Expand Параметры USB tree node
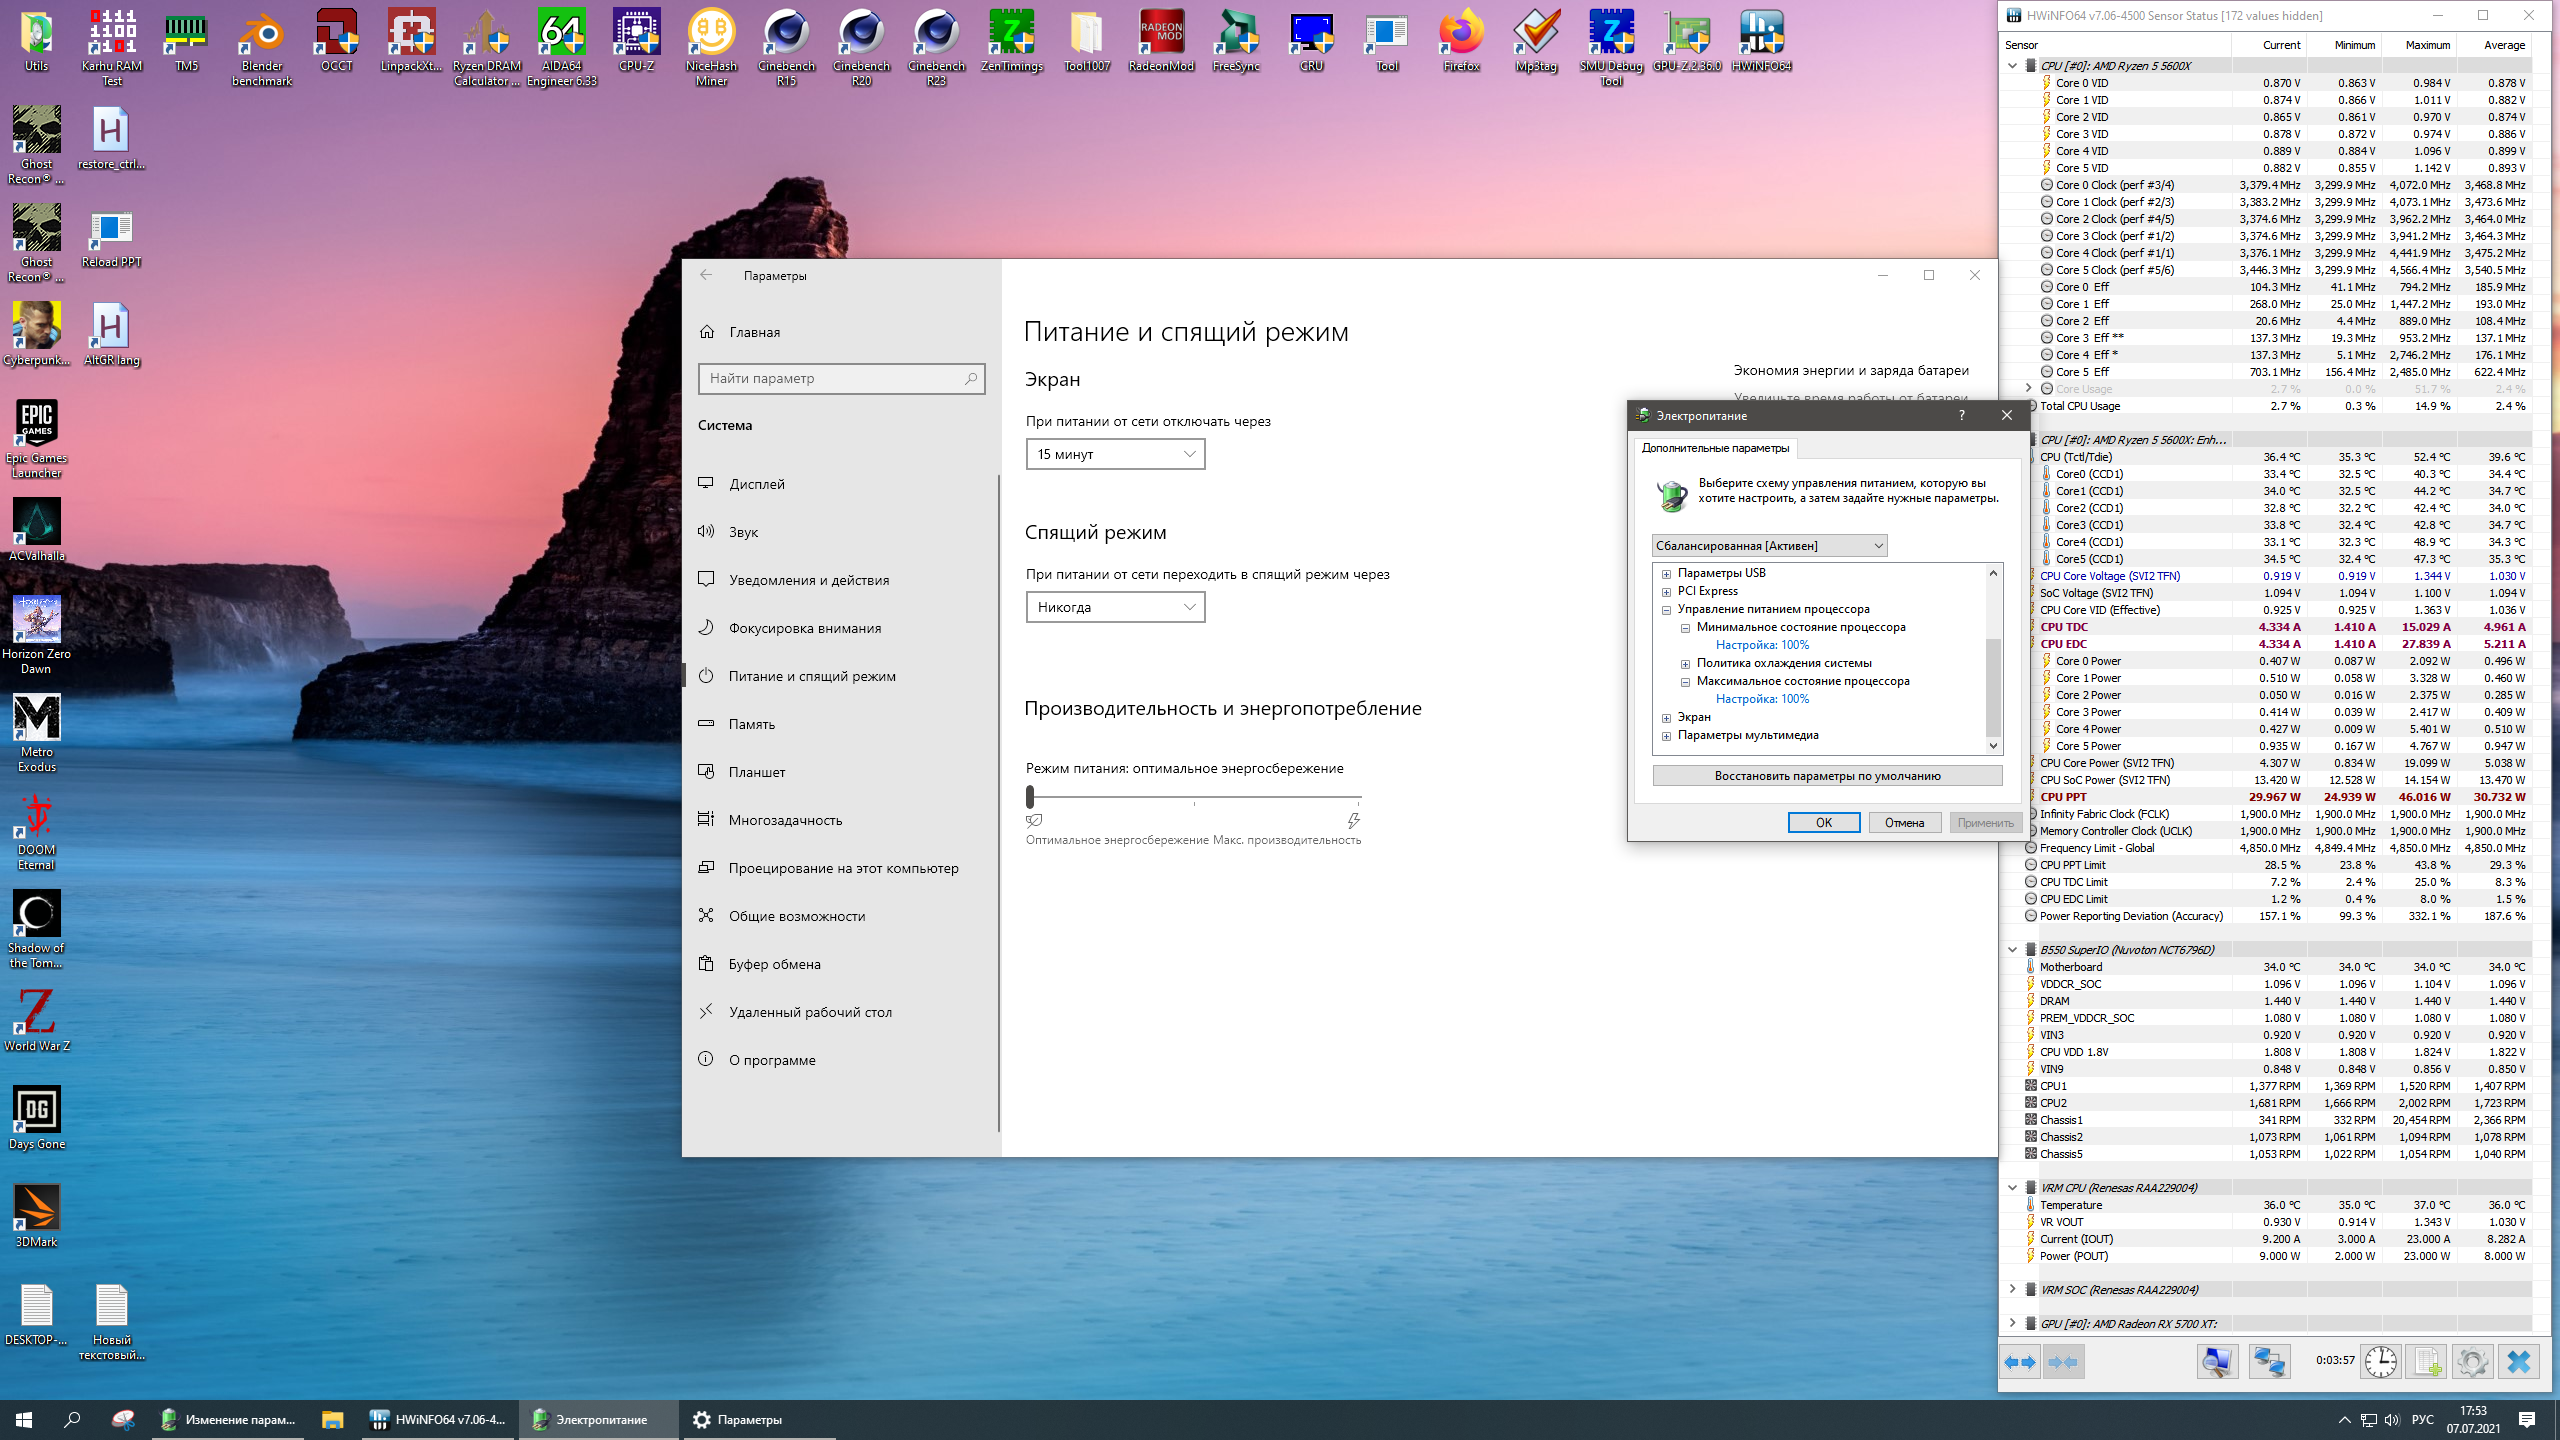This screenshot has width=2560, height=1440. click(x=1666, y=574)
